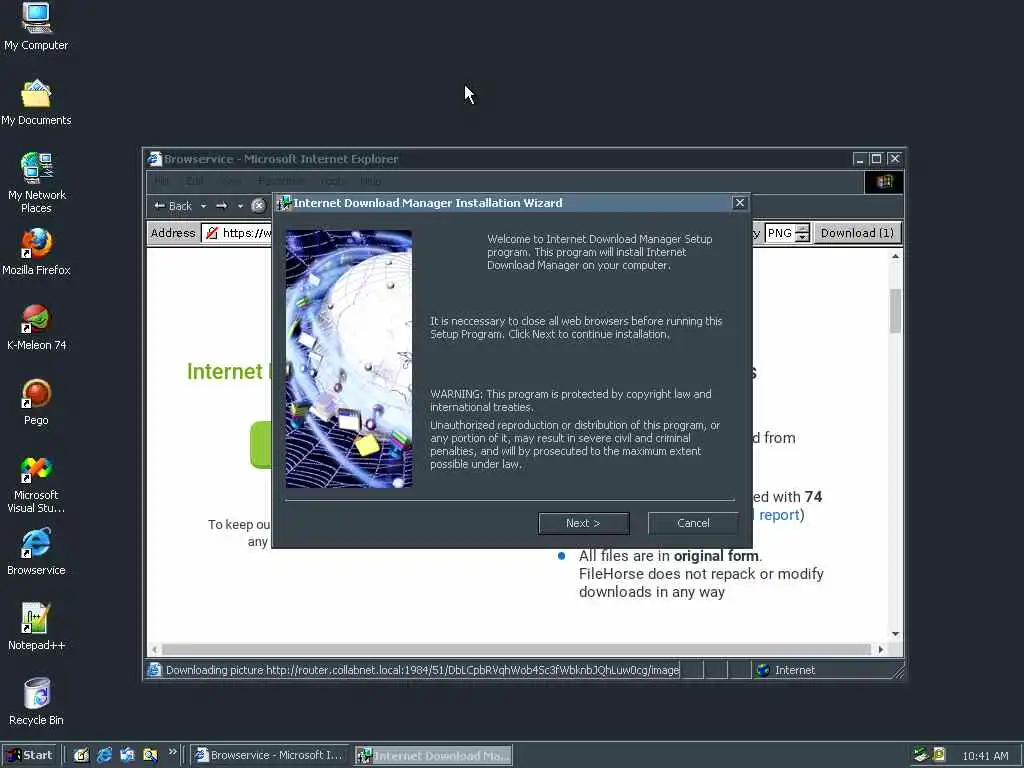
Task: Click Next in the installation wizard
Action: click(x=584, y=523)
